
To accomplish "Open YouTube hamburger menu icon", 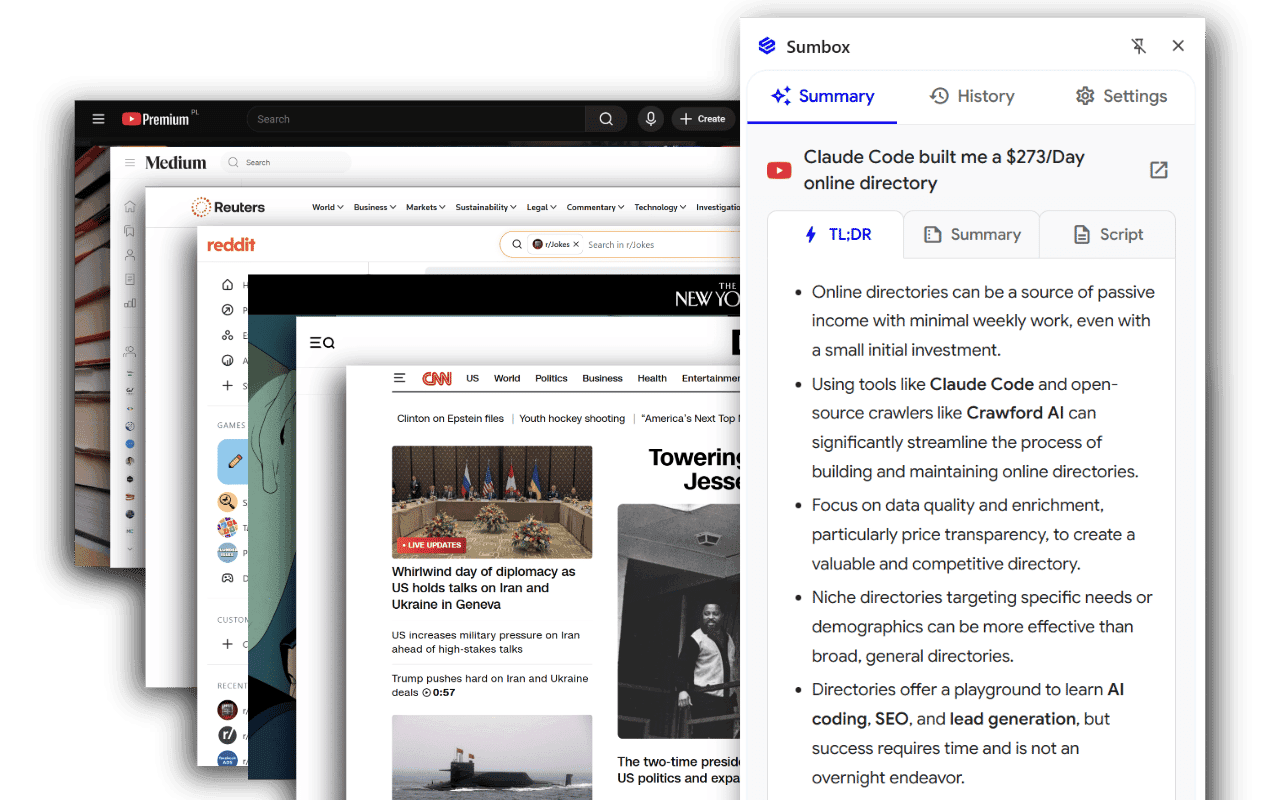I will [98, 119].
